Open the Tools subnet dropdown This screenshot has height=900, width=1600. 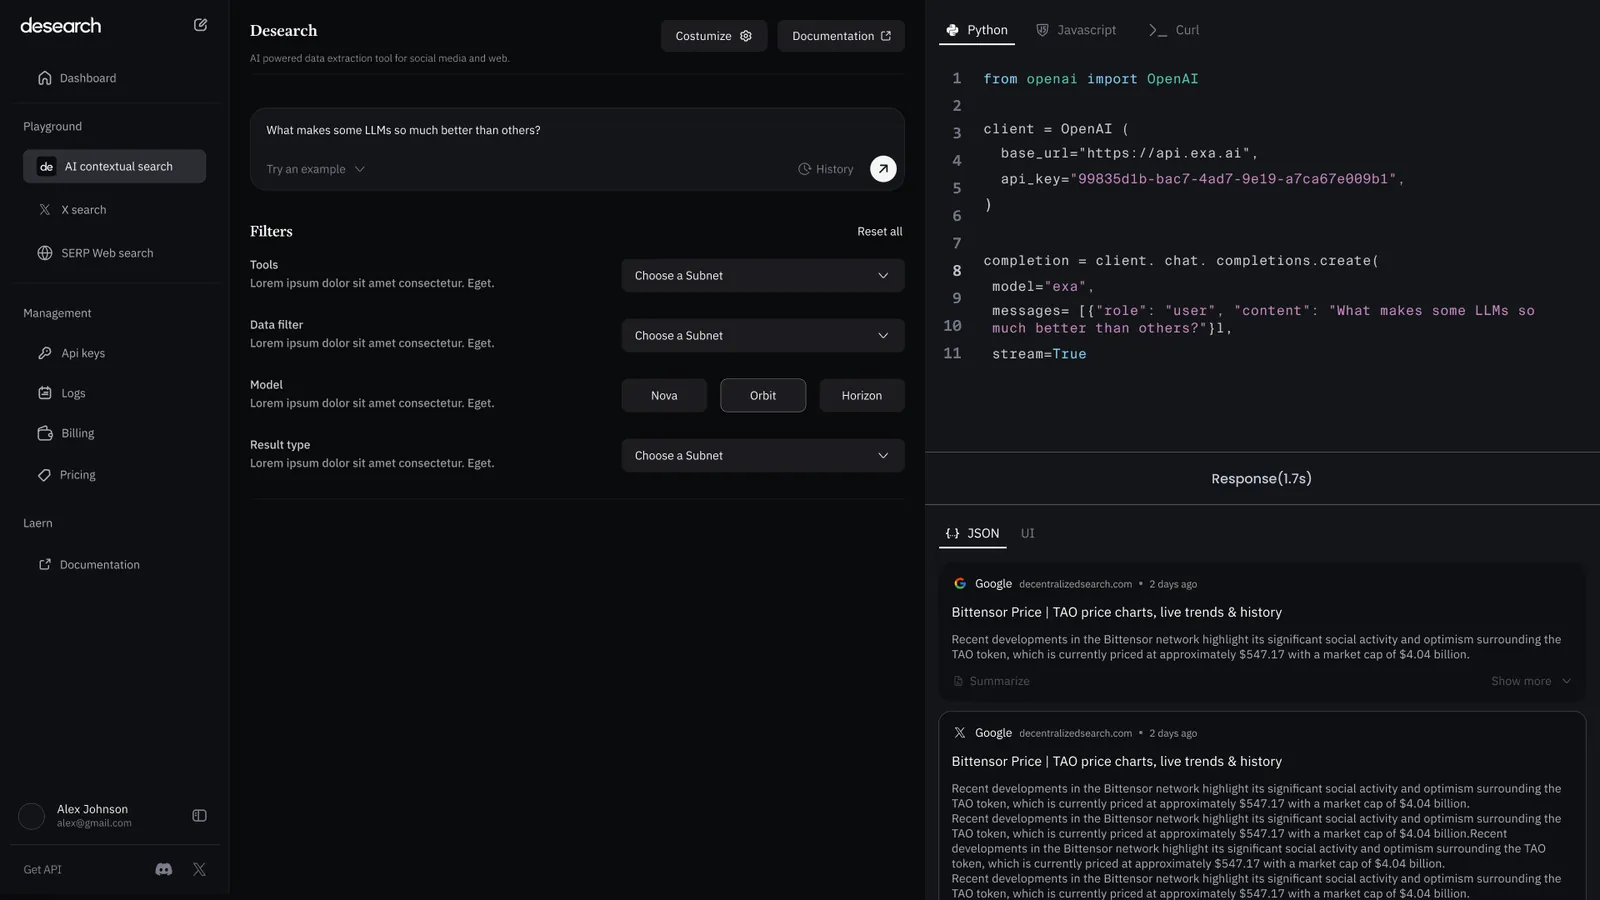pyautogui.click(x=763, y=276)
